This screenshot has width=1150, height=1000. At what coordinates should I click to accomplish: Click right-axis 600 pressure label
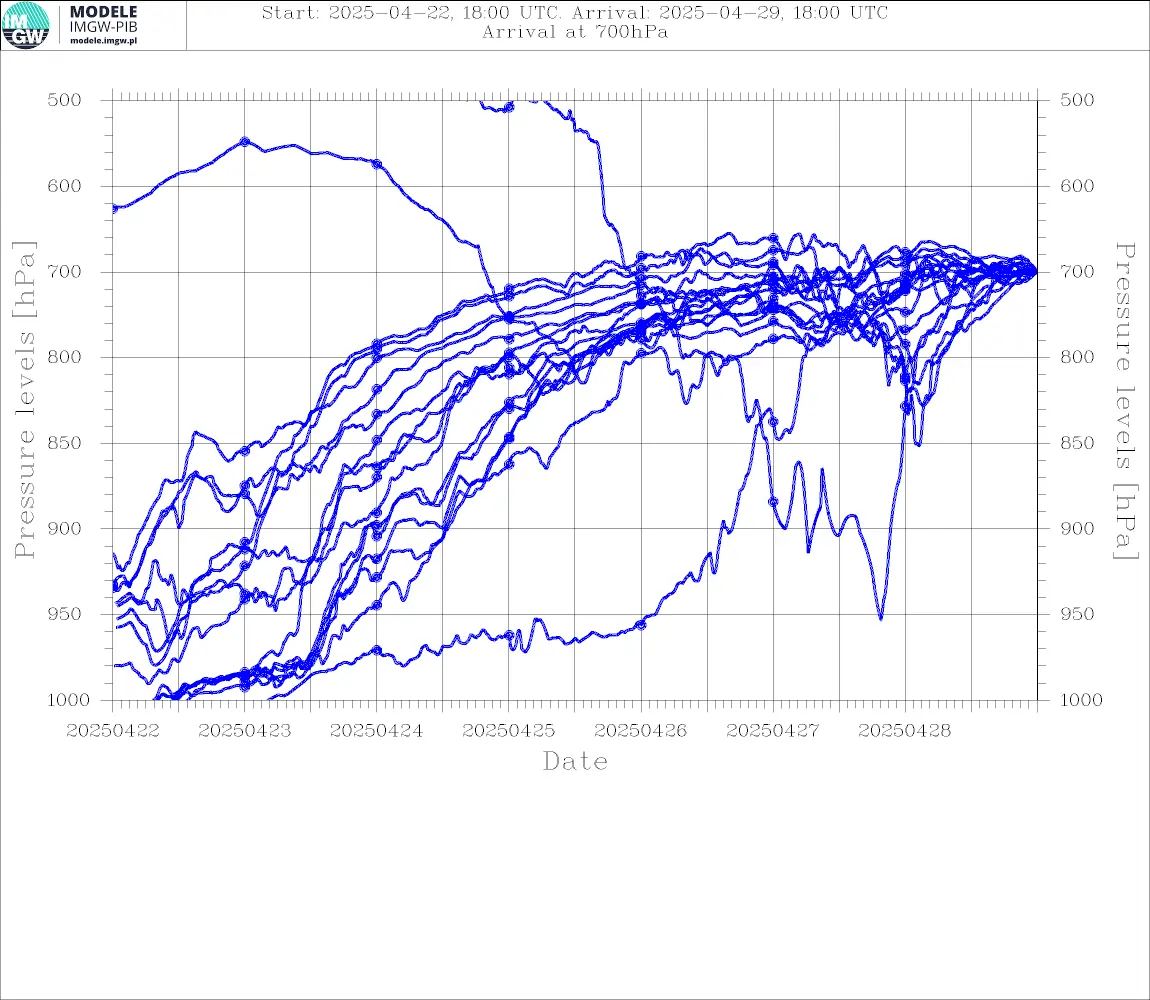(1077, 186)
